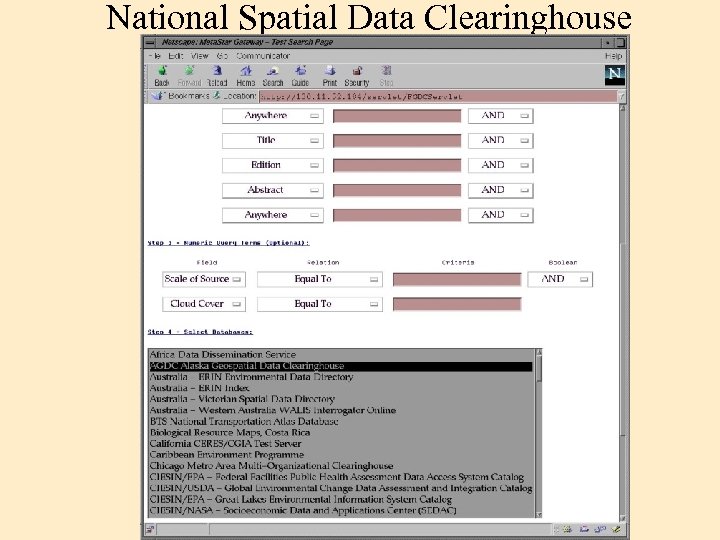
Task: Open Equal To dropdown for Cloud Cover
Action: (x=320, y=304)
